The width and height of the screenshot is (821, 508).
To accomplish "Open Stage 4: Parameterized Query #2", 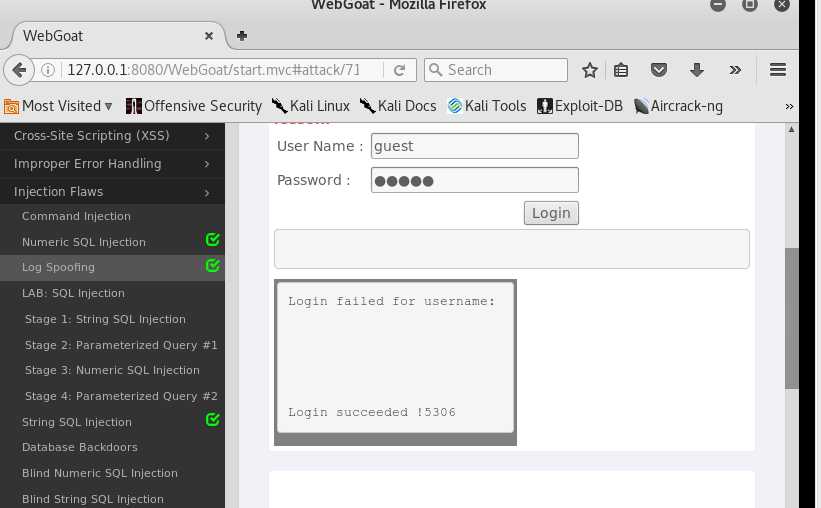I will tap(121, 396).
